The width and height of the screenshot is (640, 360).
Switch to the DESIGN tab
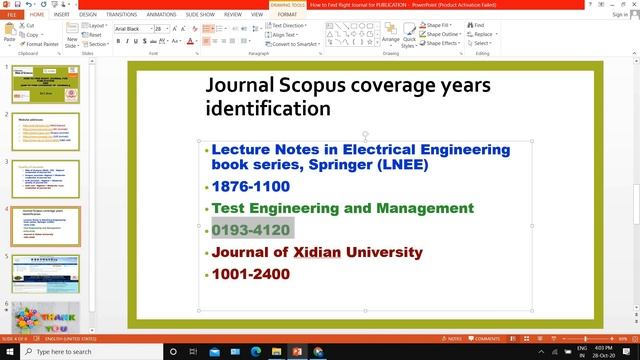(x=88, y=14)
